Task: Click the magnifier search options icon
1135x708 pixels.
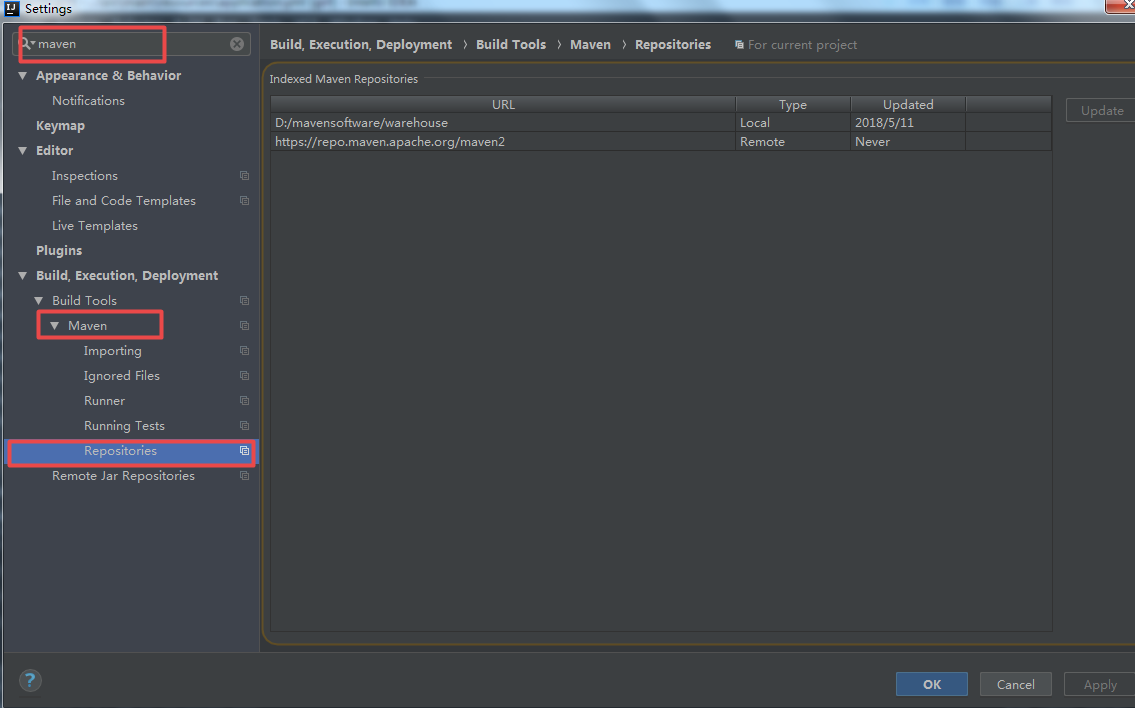Action: tap(27, 43)
